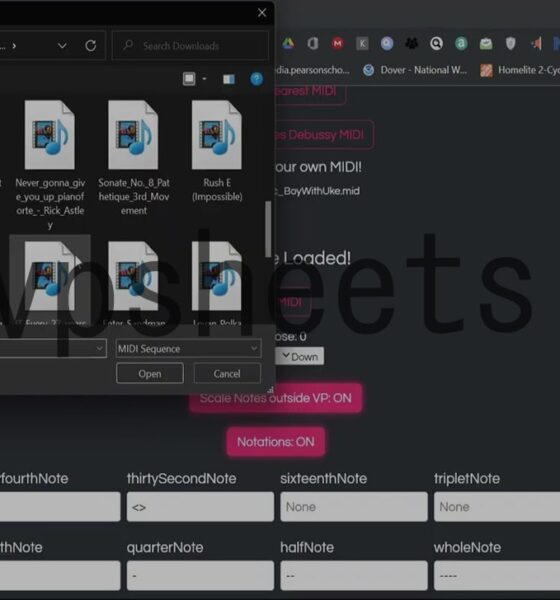Click the quarterNote input field
Screen dimensions: 560x600
point(200,576)
